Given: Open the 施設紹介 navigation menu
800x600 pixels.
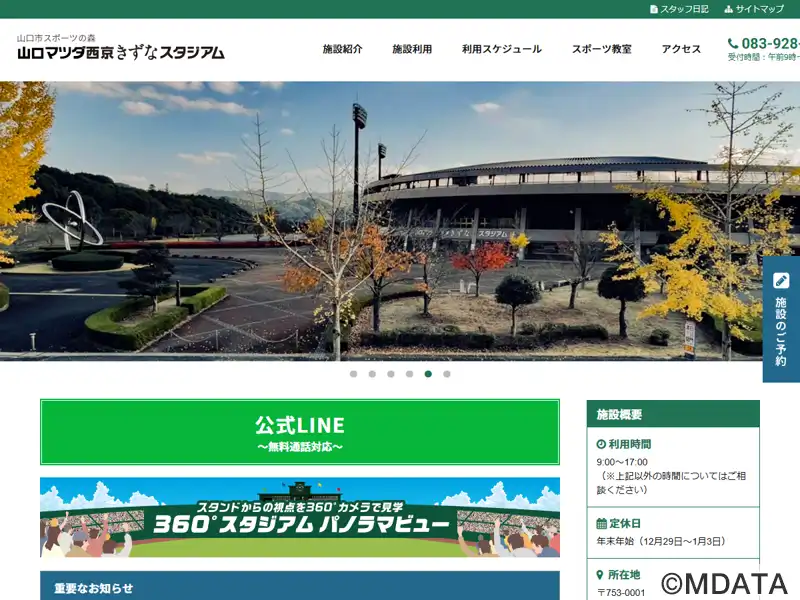Looking at the screenshot, I should click(x=342, y=49).
